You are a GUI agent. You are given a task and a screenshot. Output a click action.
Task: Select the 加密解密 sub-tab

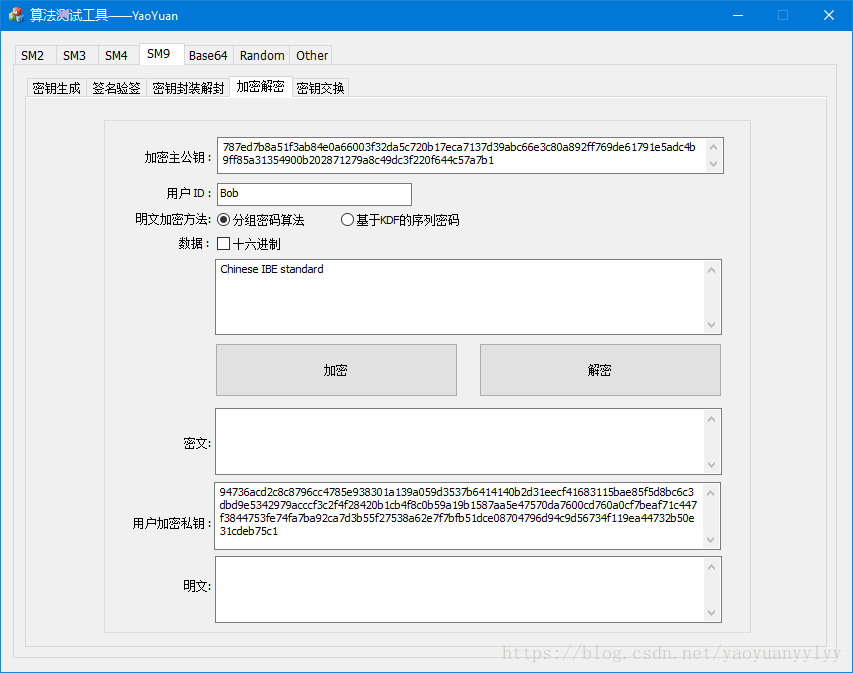261,87
